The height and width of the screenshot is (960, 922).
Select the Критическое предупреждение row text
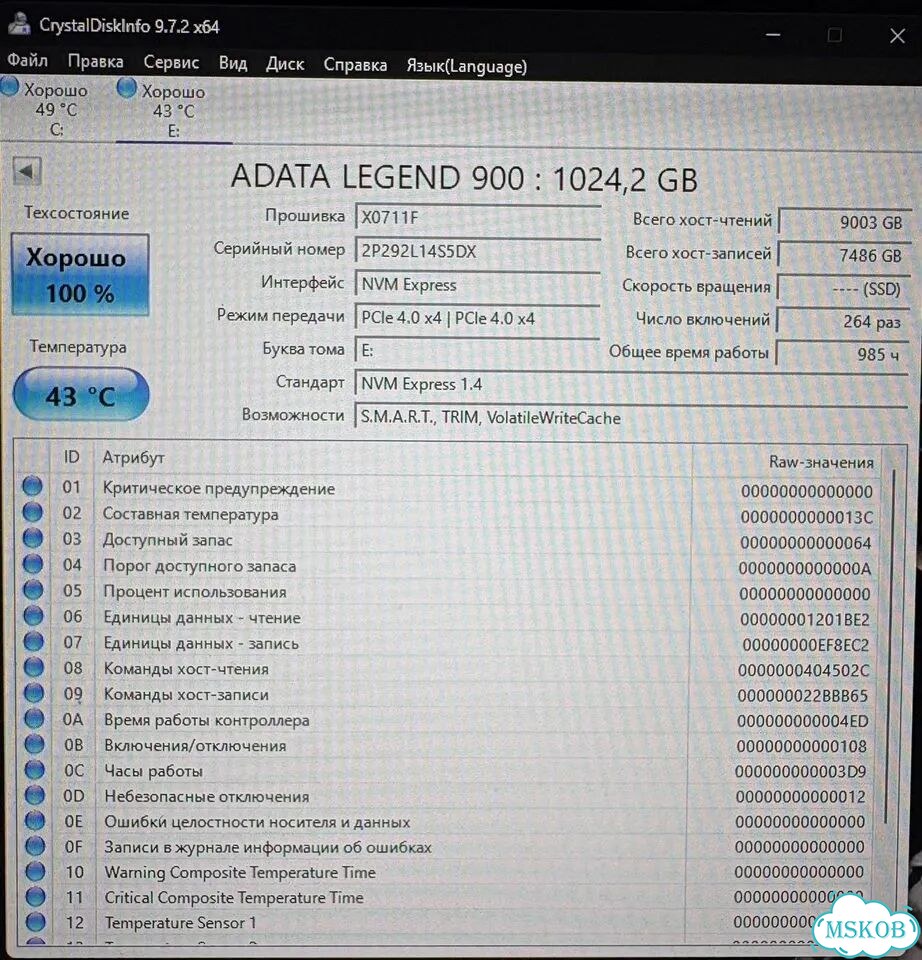[219, 489]
